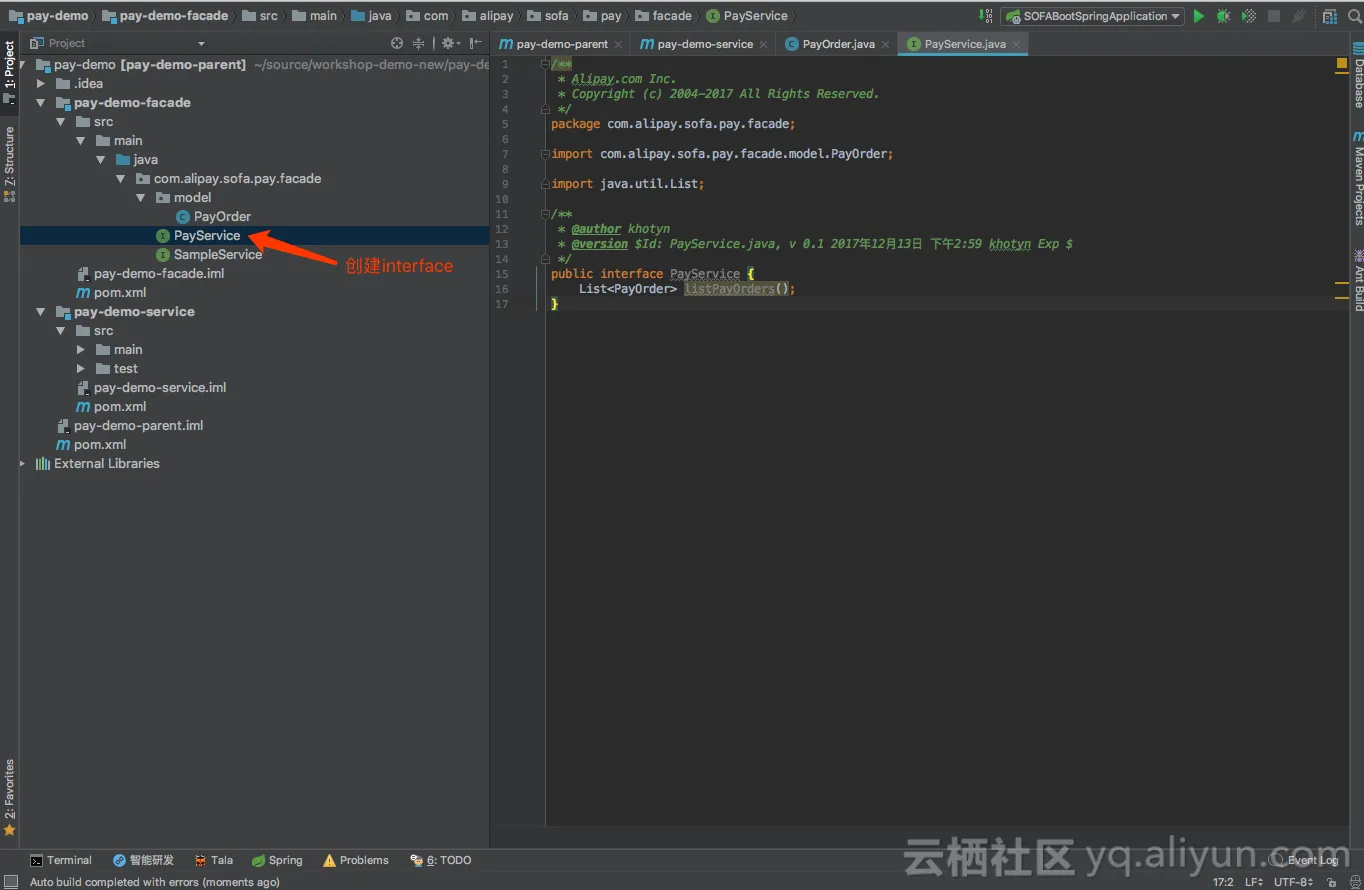Open the 6: TODO tool tab
Image resolution: width=1364 pixels, height=890 pixels.
pos(441,860)
